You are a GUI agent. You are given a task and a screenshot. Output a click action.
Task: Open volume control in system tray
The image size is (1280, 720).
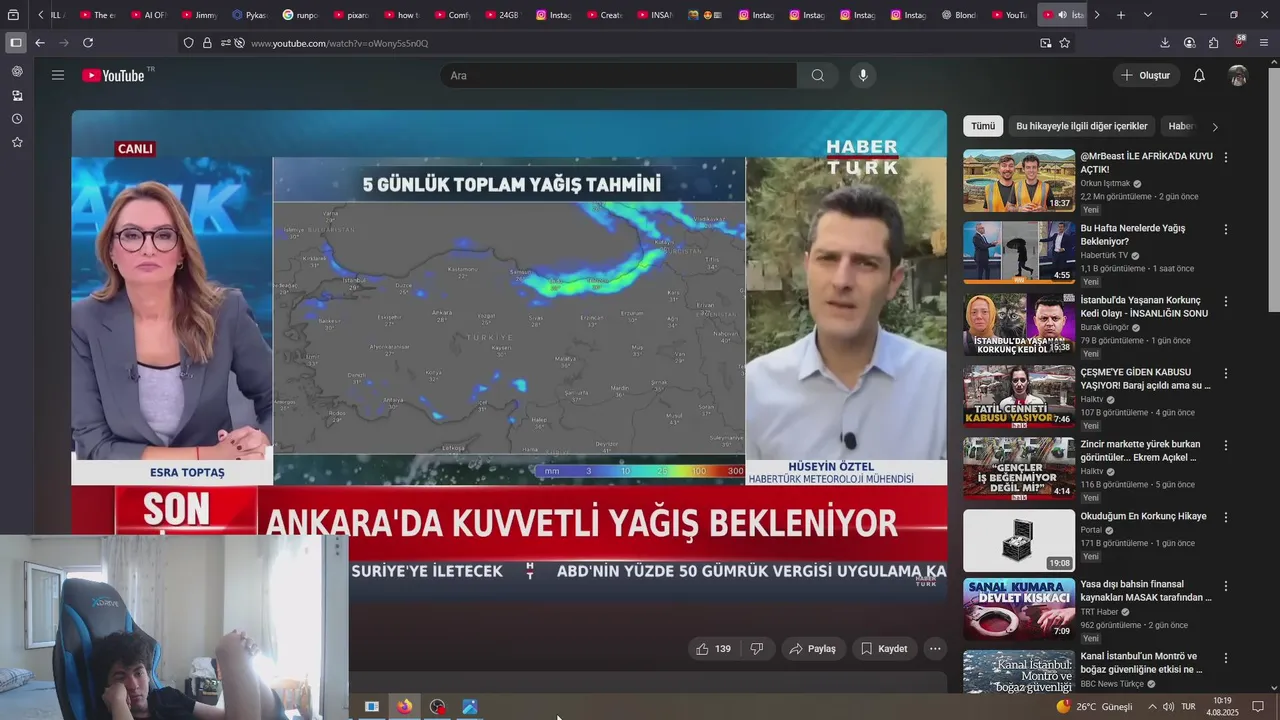point(1168,707)
